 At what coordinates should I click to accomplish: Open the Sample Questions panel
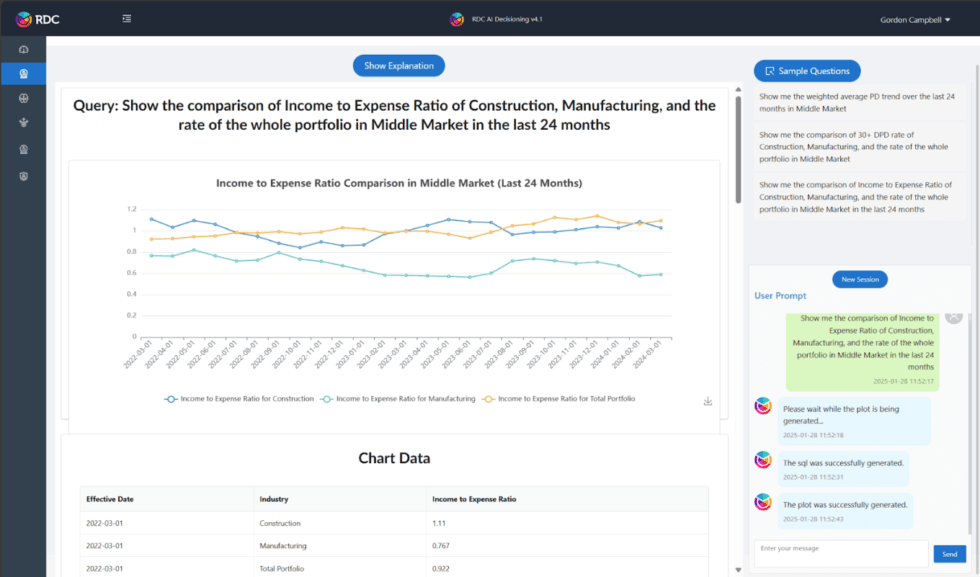pos(806,70)
